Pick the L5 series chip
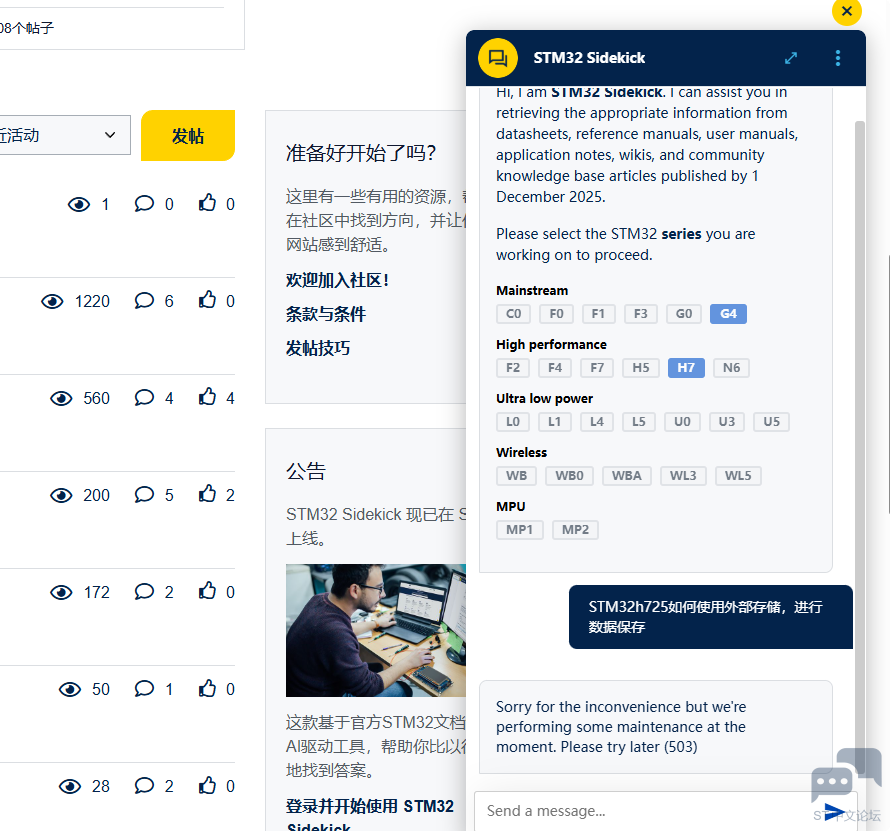Image resolution: width=890 pixels, height=831 pixels. tap(639, 422)
